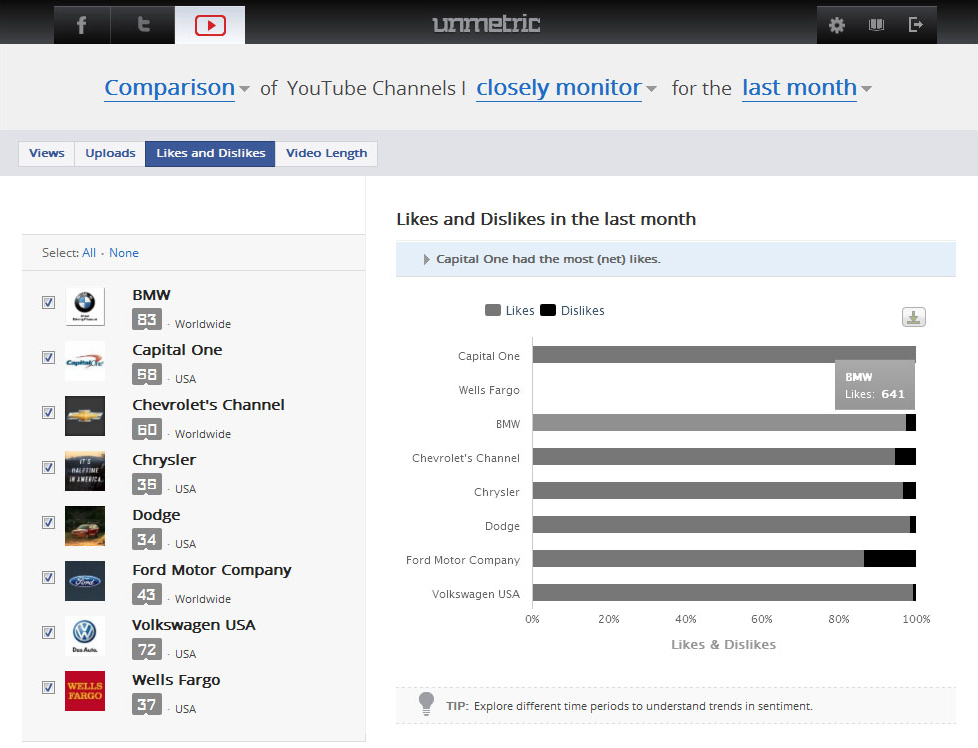Open settings with the gear icon
978x748 pixels.
click(x=836, y=25)
